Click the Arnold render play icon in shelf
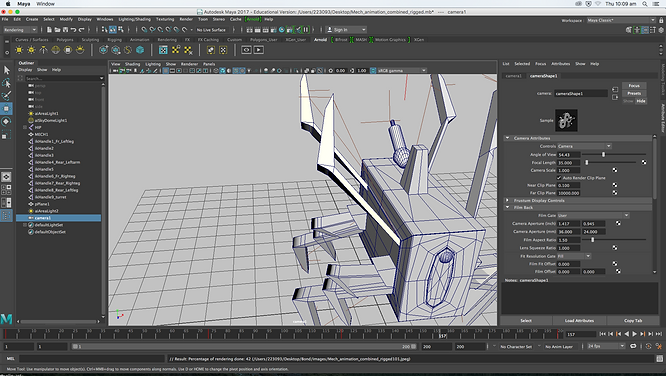This screenshot has height=376, width=666. pos(259,50)
